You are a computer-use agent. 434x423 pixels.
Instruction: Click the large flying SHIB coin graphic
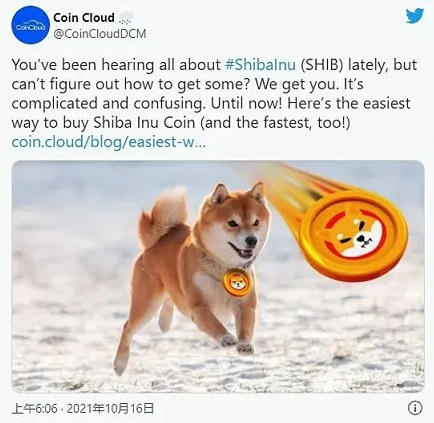coord(355,235)
